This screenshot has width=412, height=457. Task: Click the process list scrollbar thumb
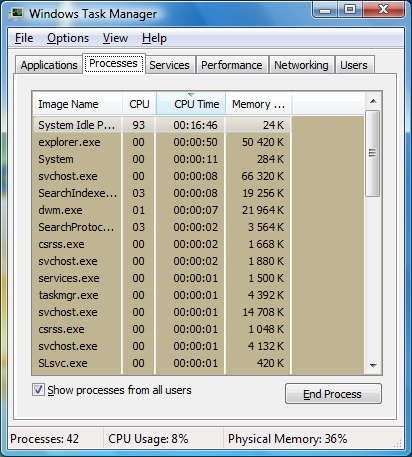(373, 153)
